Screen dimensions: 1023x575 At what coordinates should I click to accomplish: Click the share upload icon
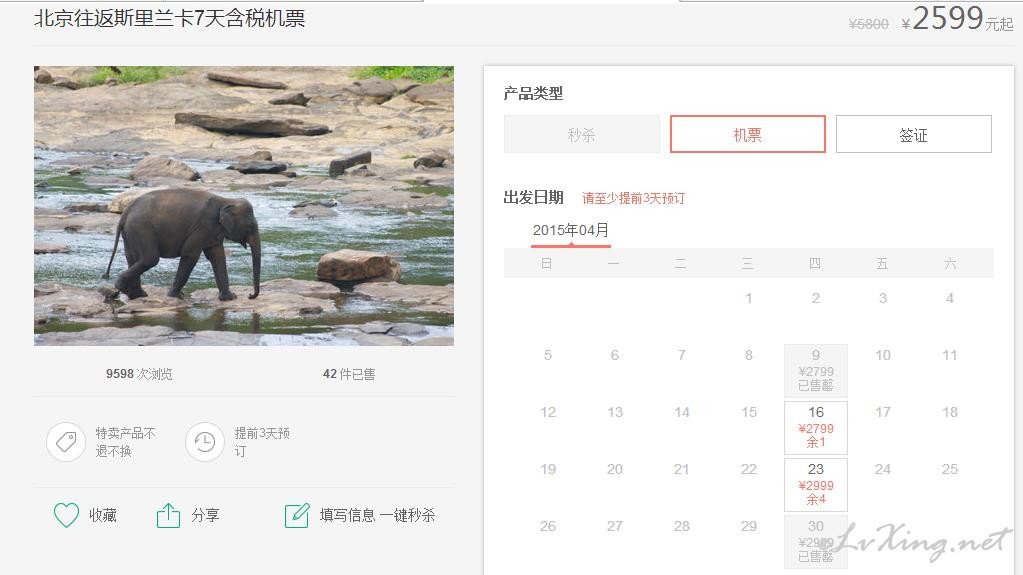pyautogui.click(x=168, y=515)
